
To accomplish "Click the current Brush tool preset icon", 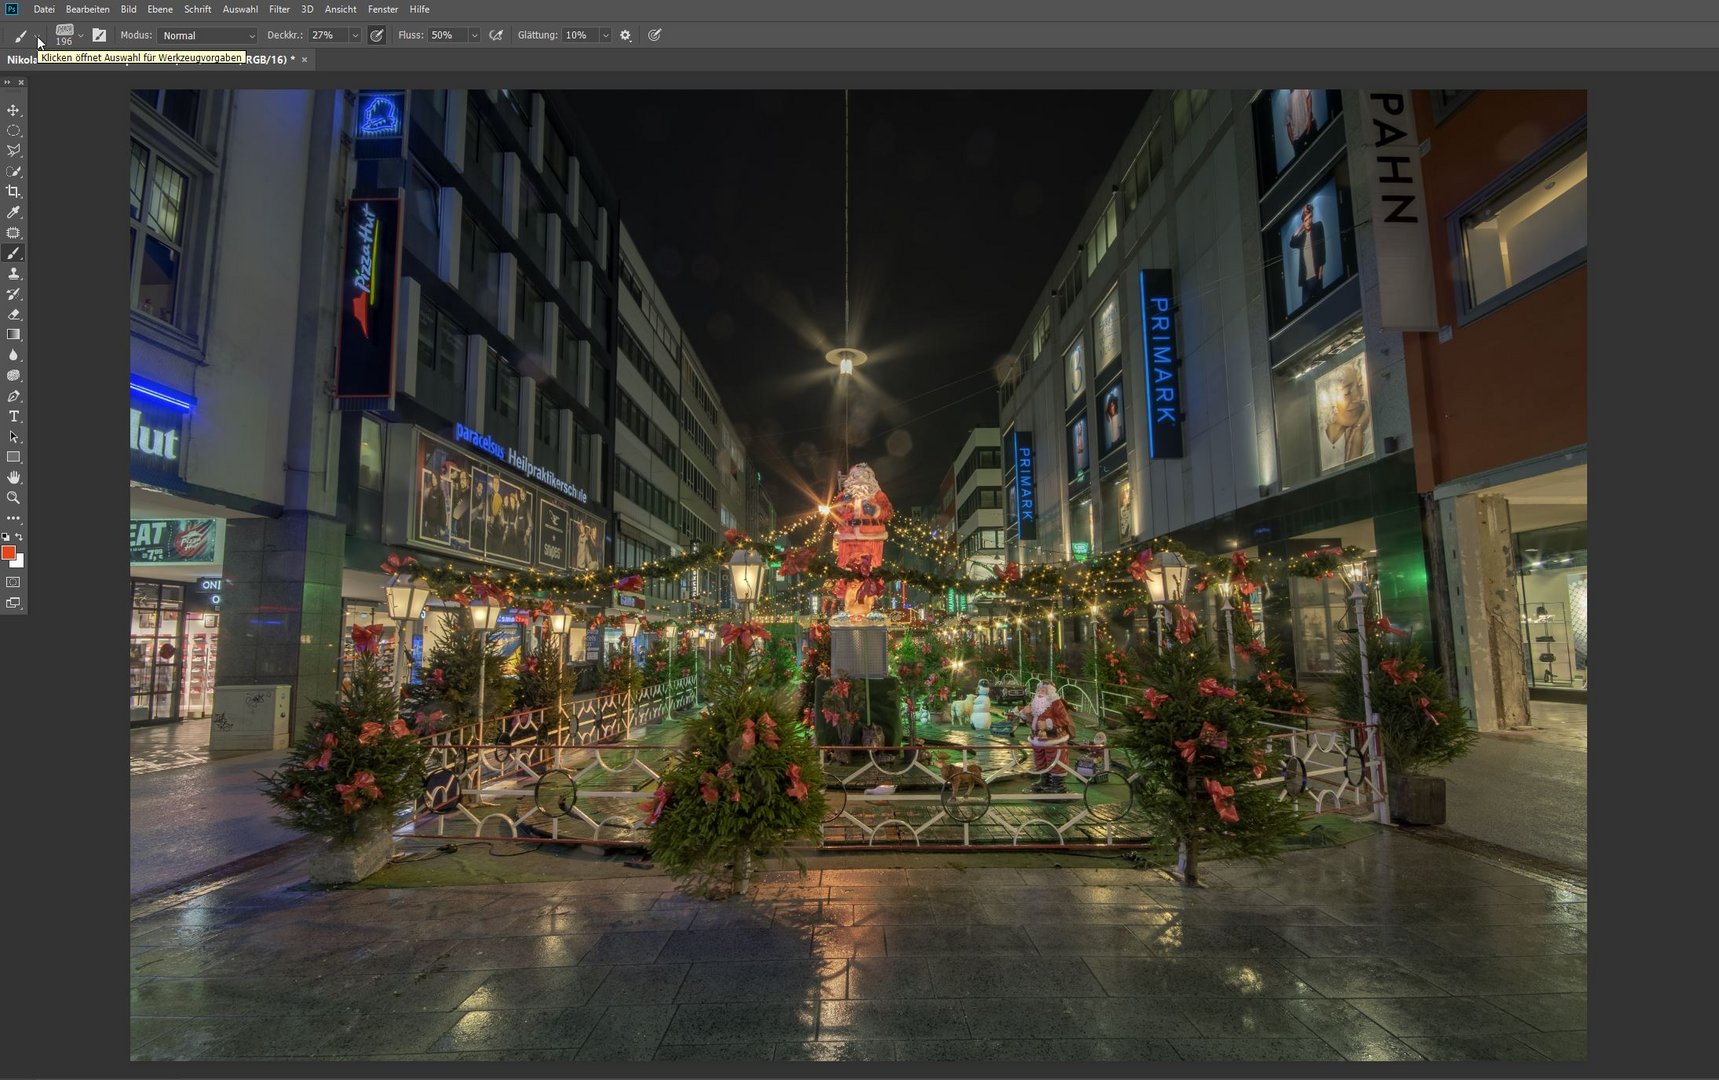I will (21, 35).
